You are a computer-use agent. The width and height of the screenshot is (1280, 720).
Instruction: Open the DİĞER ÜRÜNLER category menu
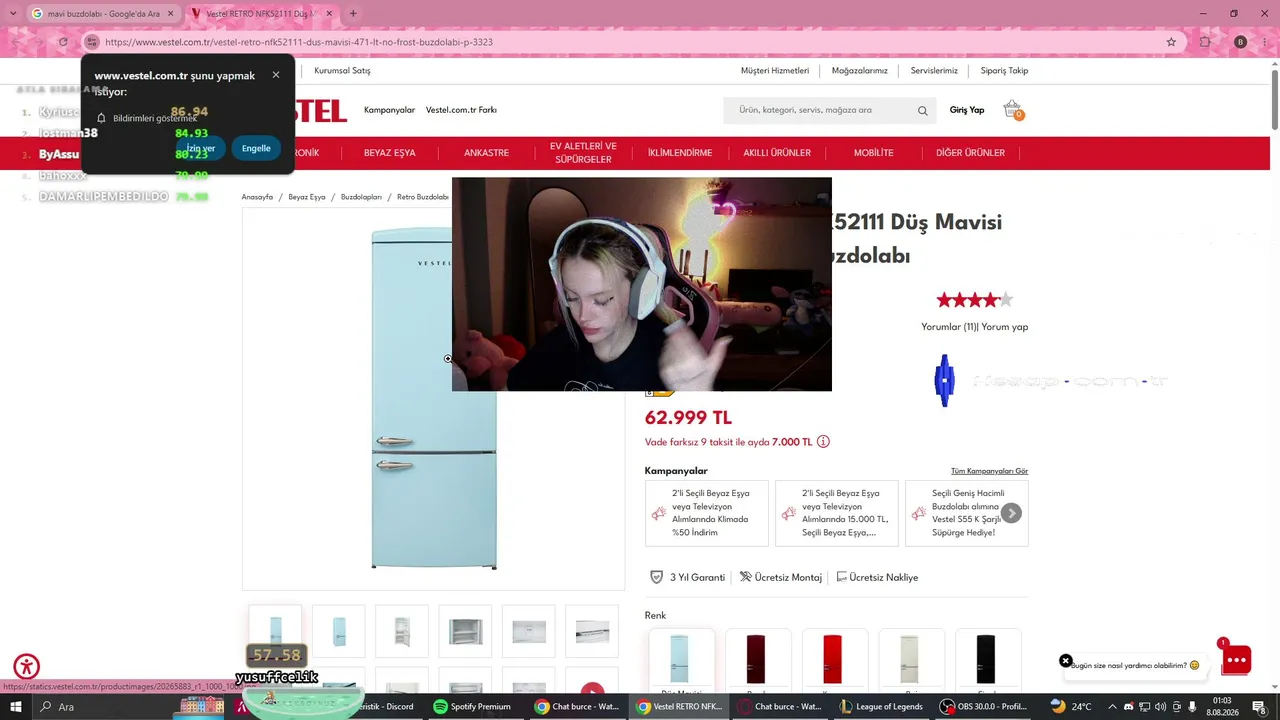tap(970, 153)
